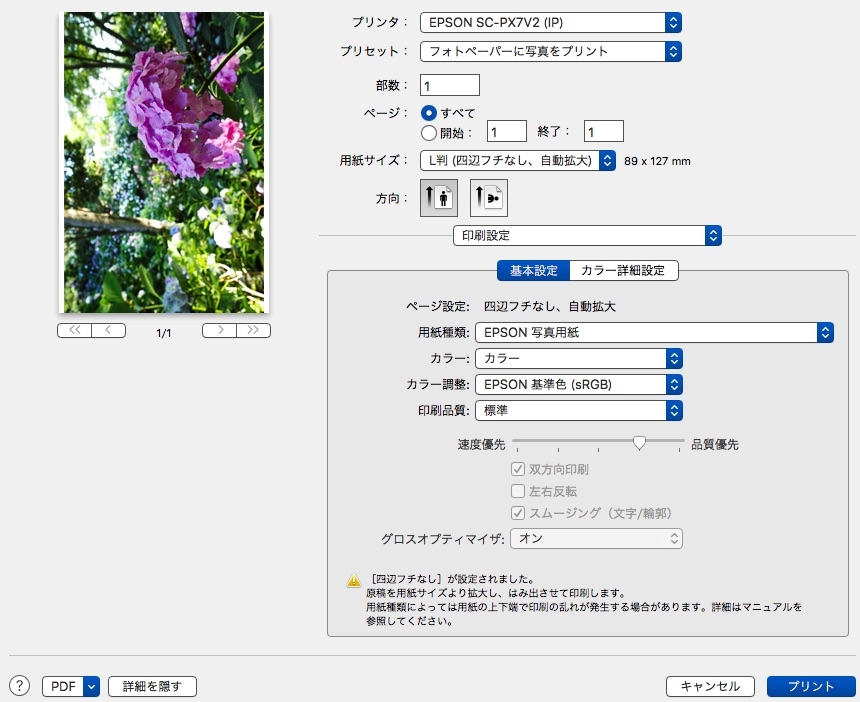860x702 pixels.
Task: Open the プリセット dropdown
Action: click(551, 52)
